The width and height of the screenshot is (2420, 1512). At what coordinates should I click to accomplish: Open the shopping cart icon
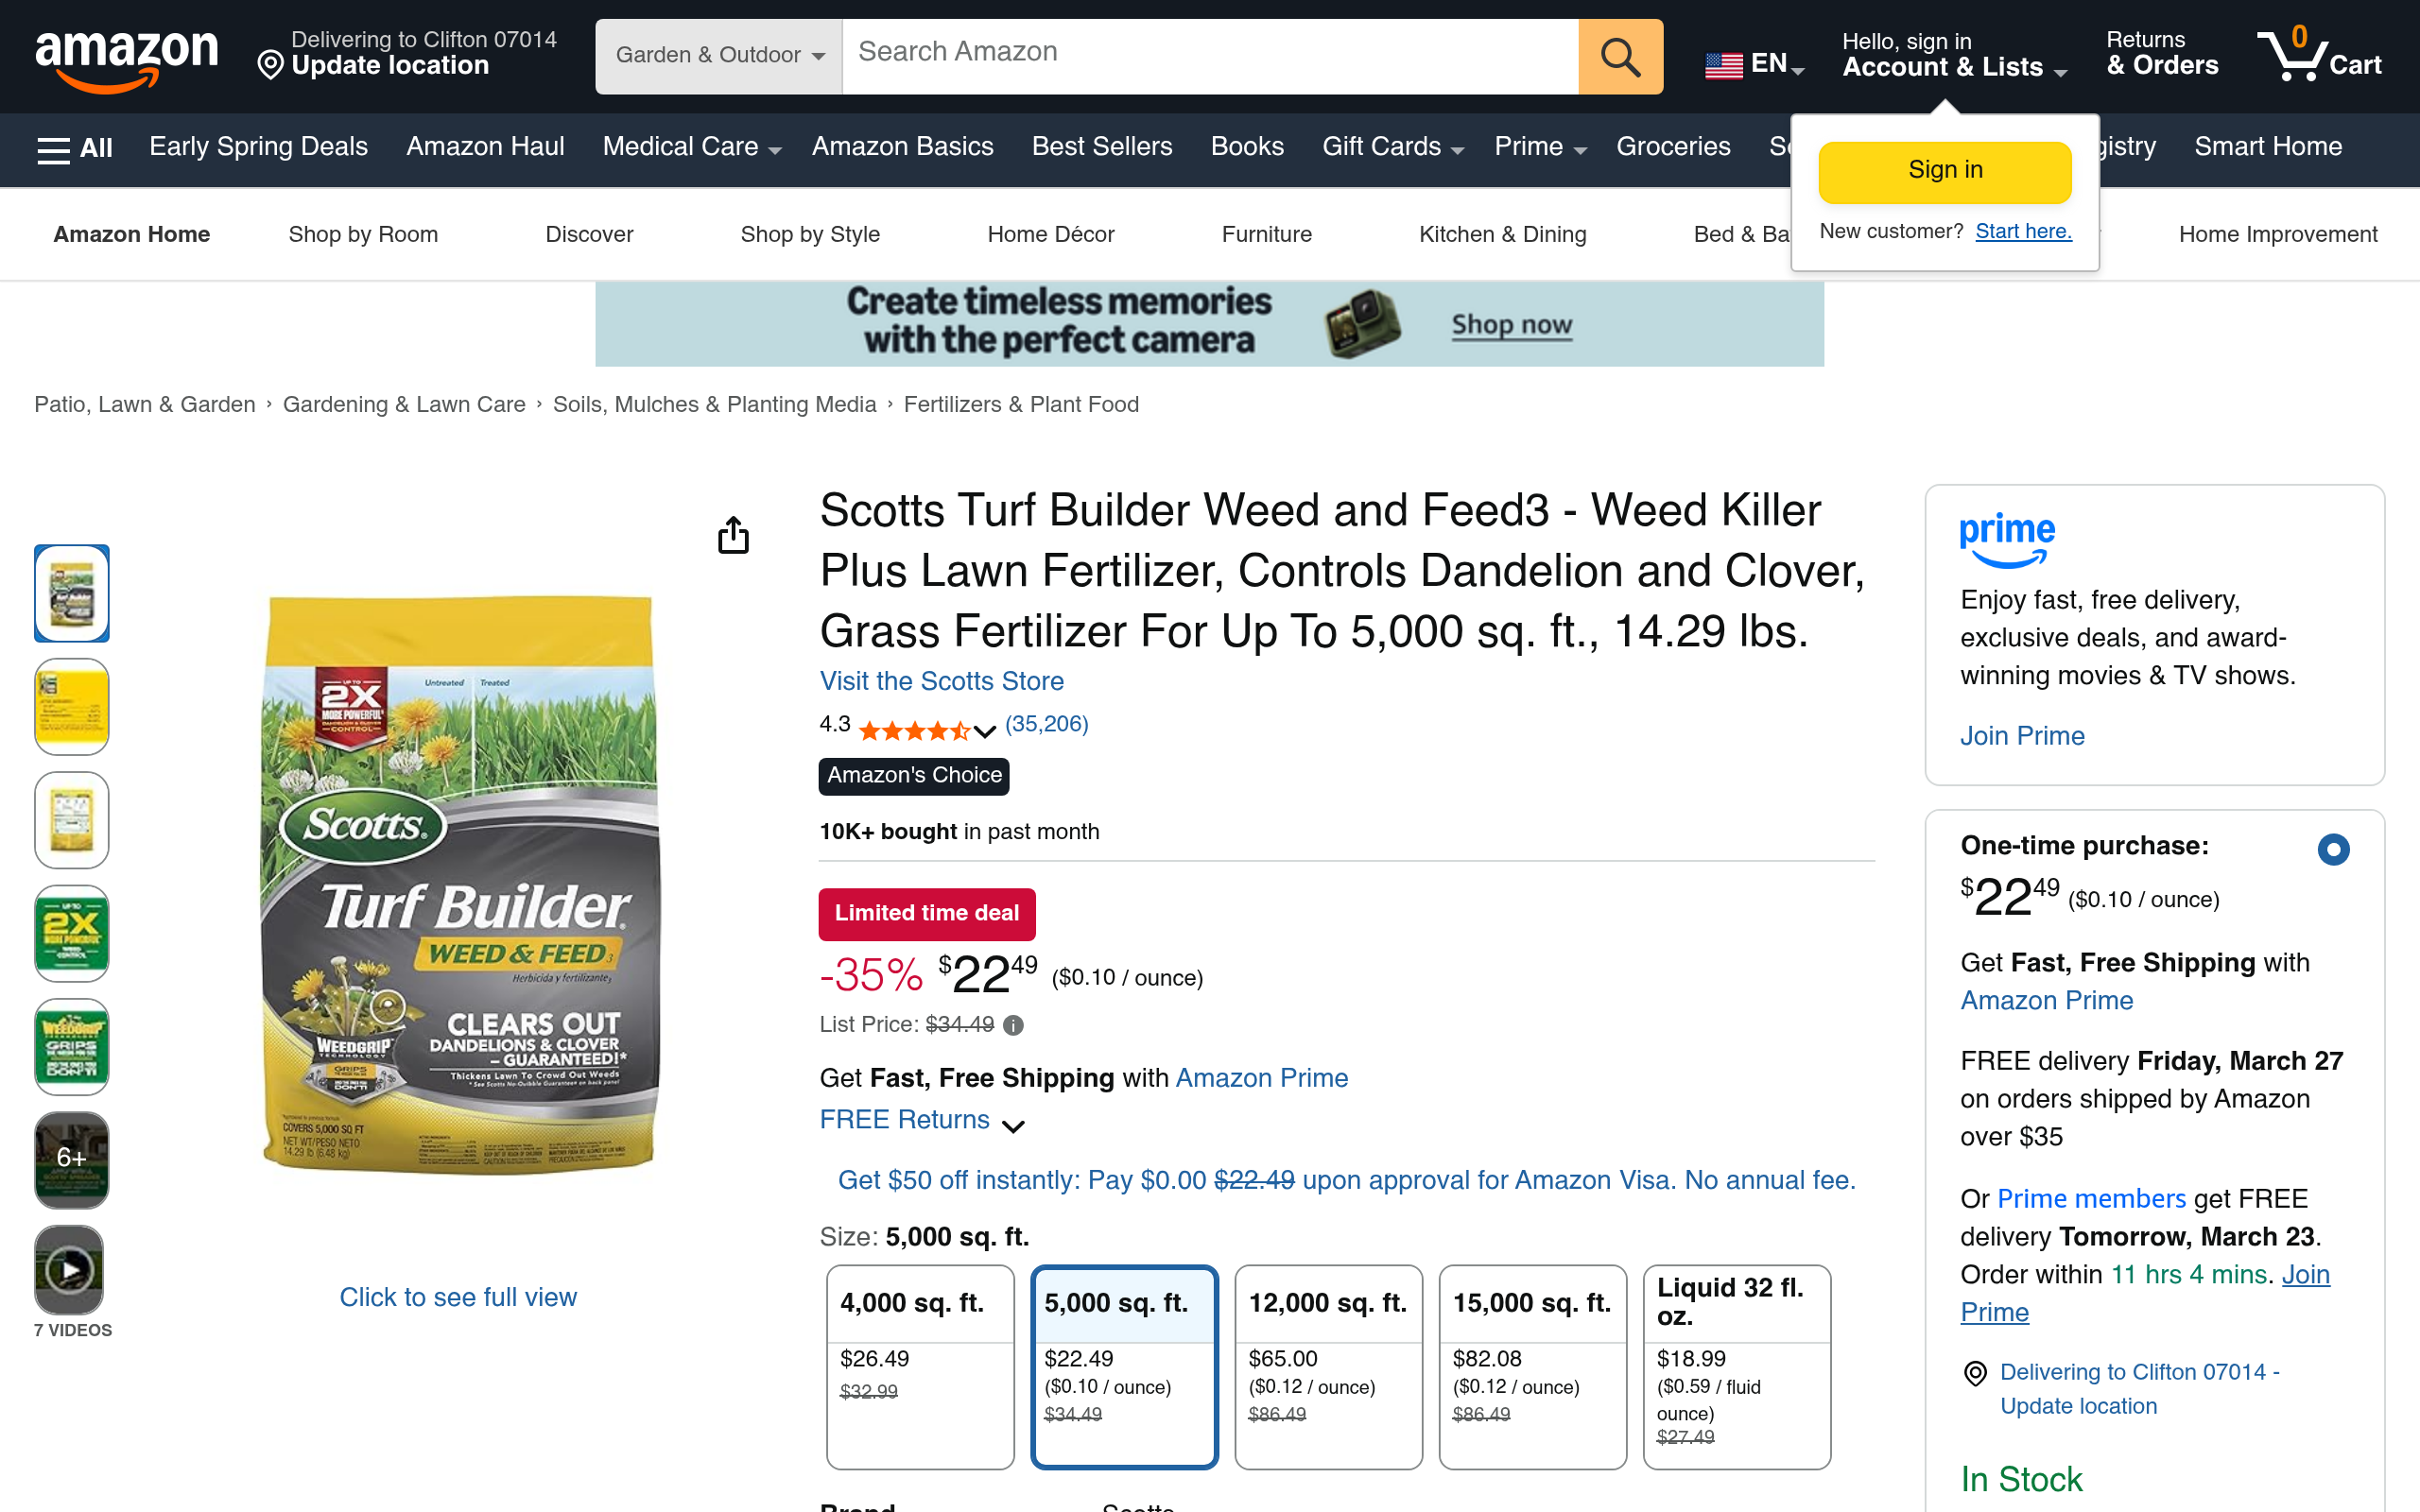(x=2319, y=55)
